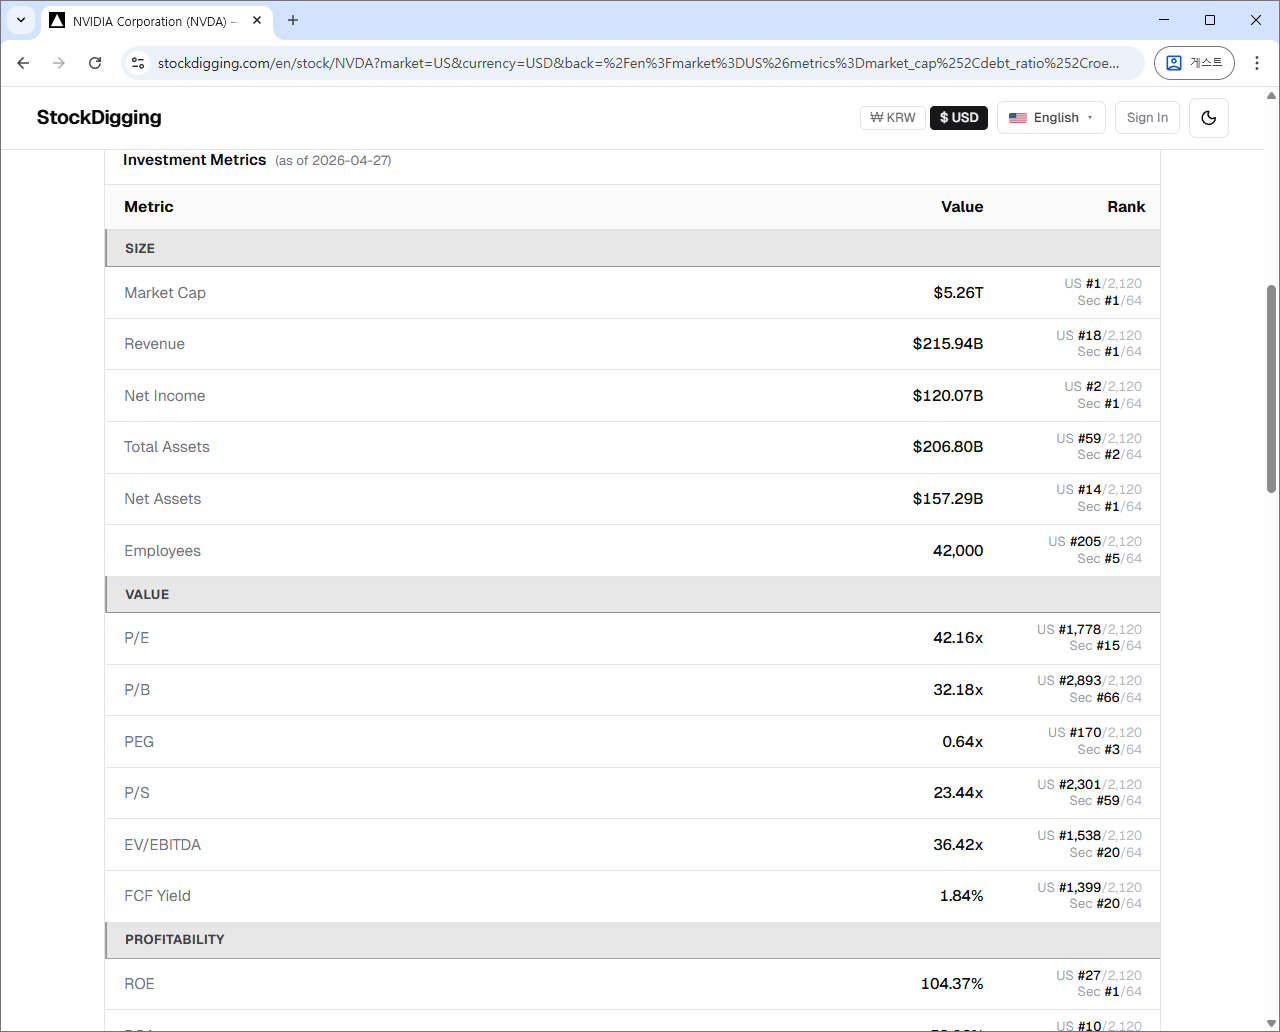Close the NVIDIA Corporation tab

(257, 20)
